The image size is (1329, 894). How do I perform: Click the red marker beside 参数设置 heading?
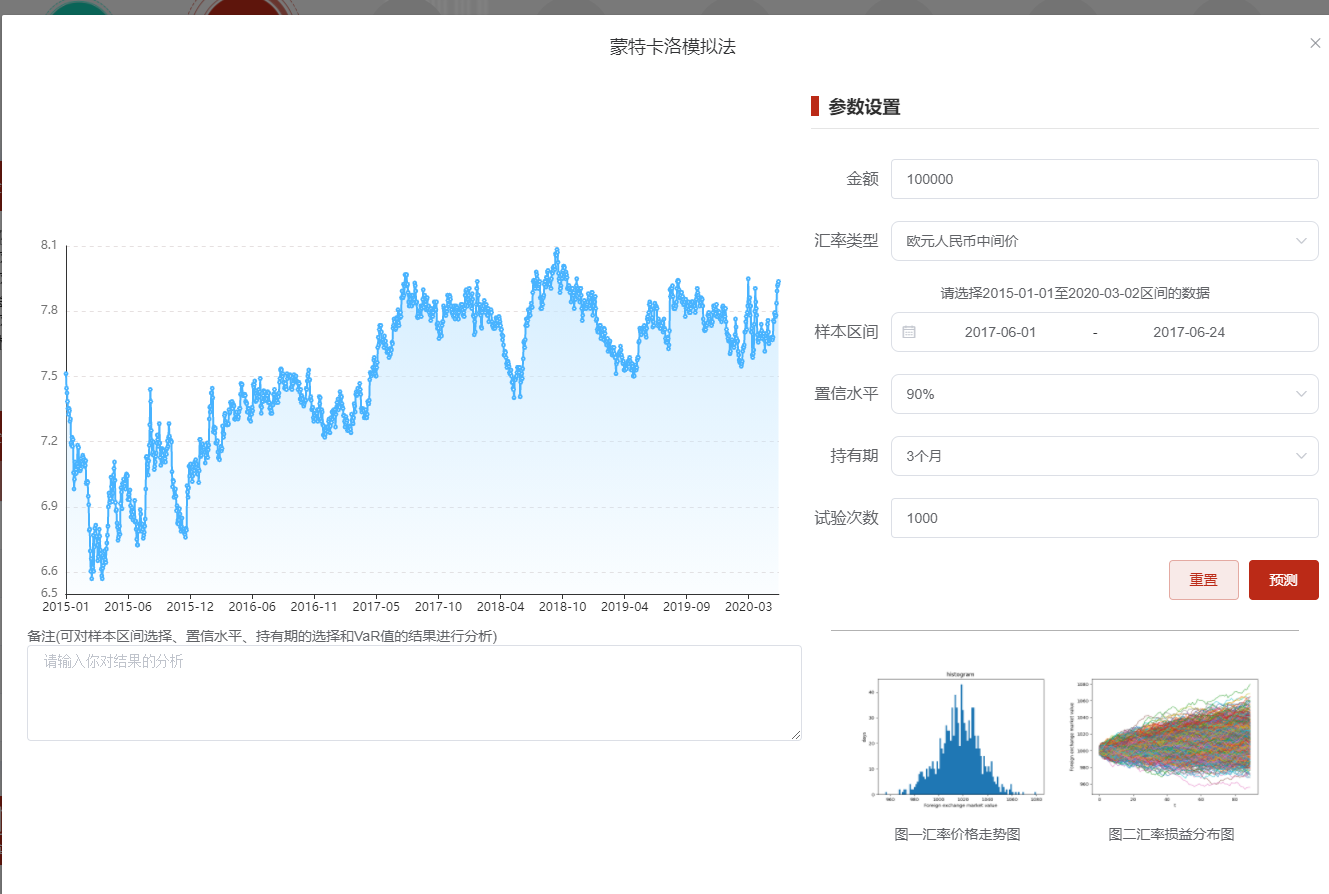coord(813,106)
